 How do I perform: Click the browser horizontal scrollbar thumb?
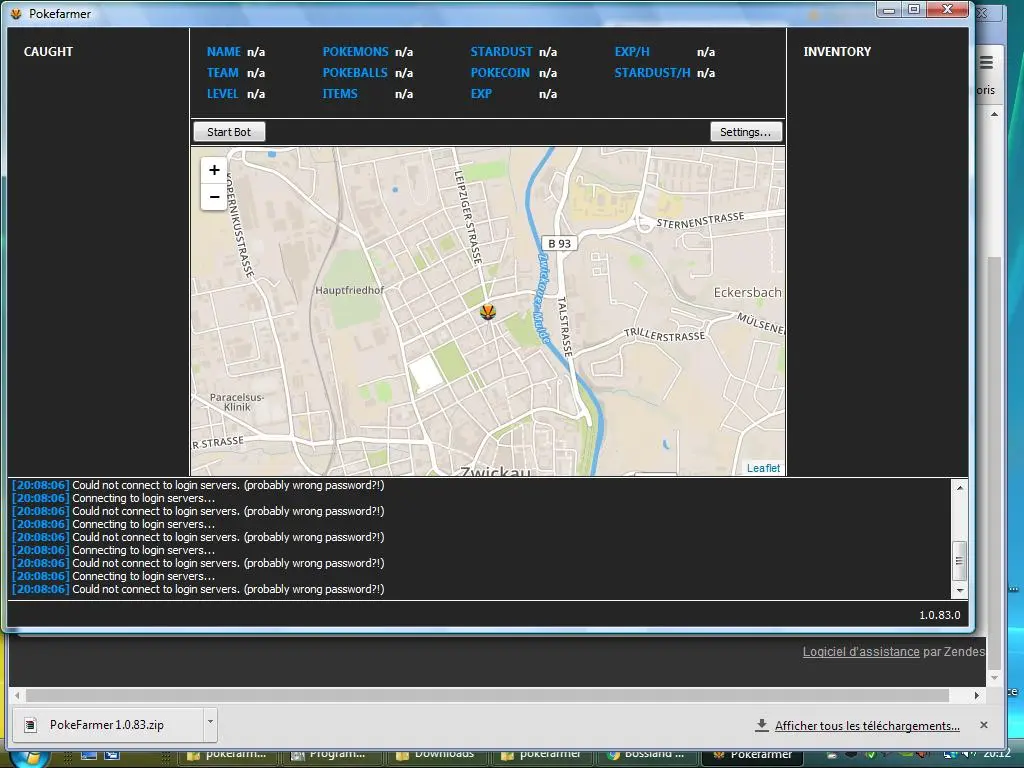click(487, 696)
